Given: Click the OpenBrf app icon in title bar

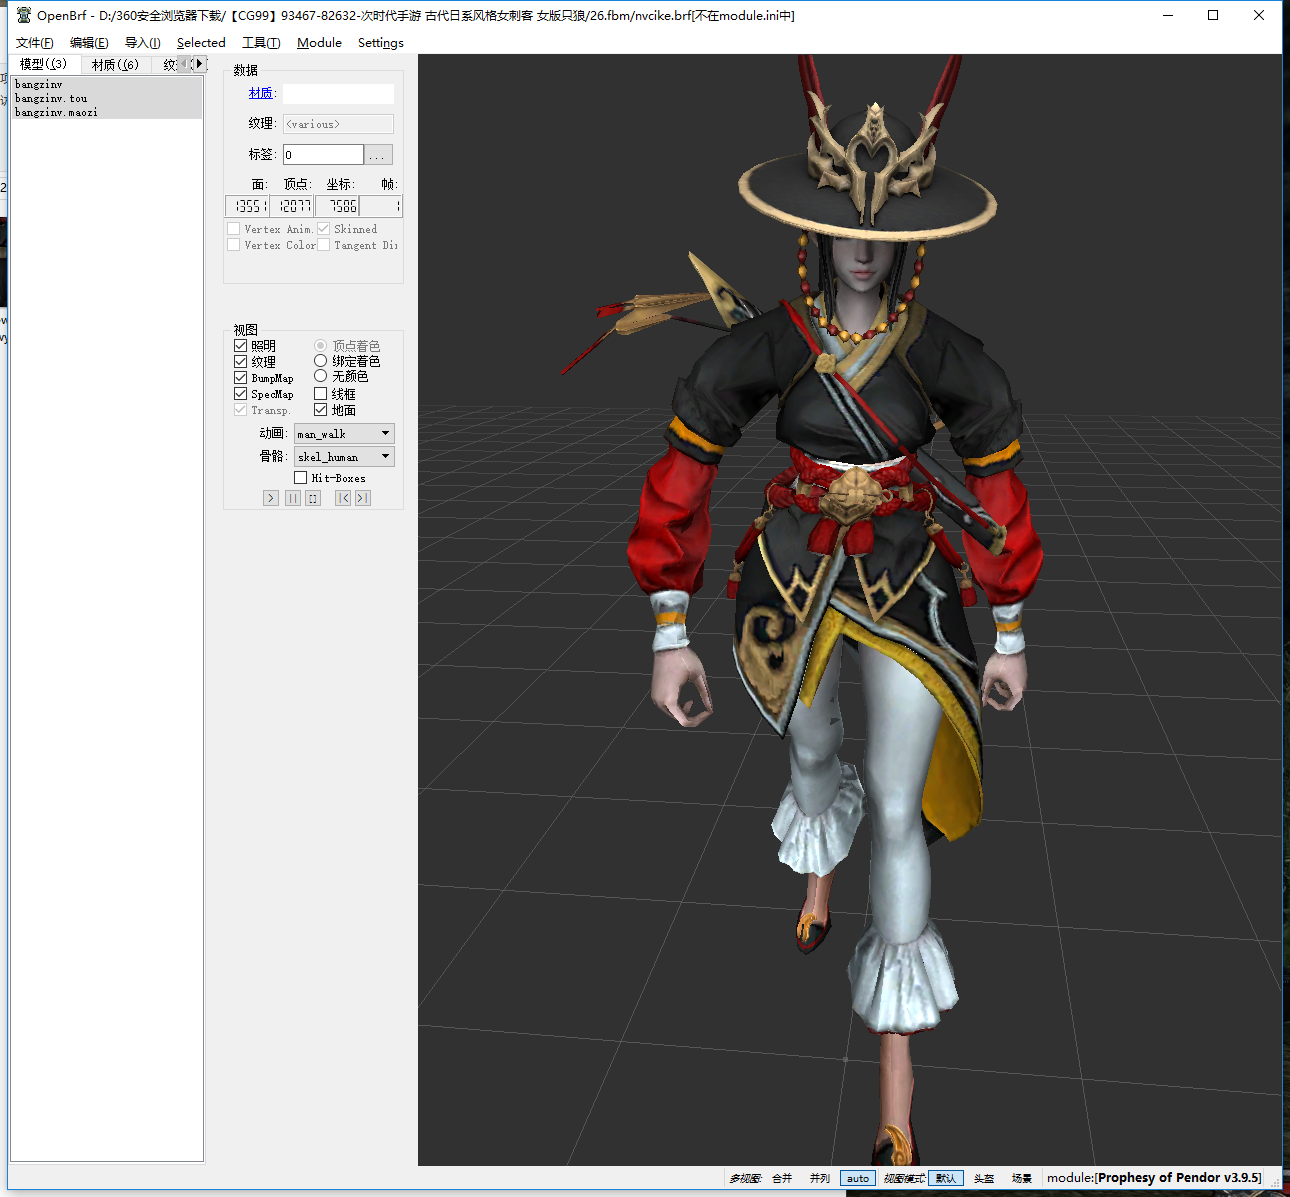Looking at the screenshot, I should [24, 15].
